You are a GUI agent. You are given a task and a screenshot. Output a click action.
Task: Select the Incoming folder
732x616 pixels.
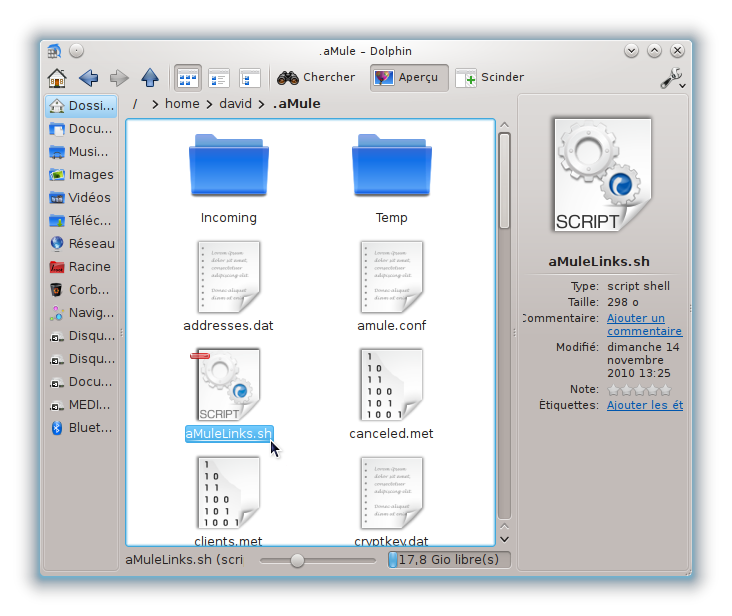[x=229, y=179]
